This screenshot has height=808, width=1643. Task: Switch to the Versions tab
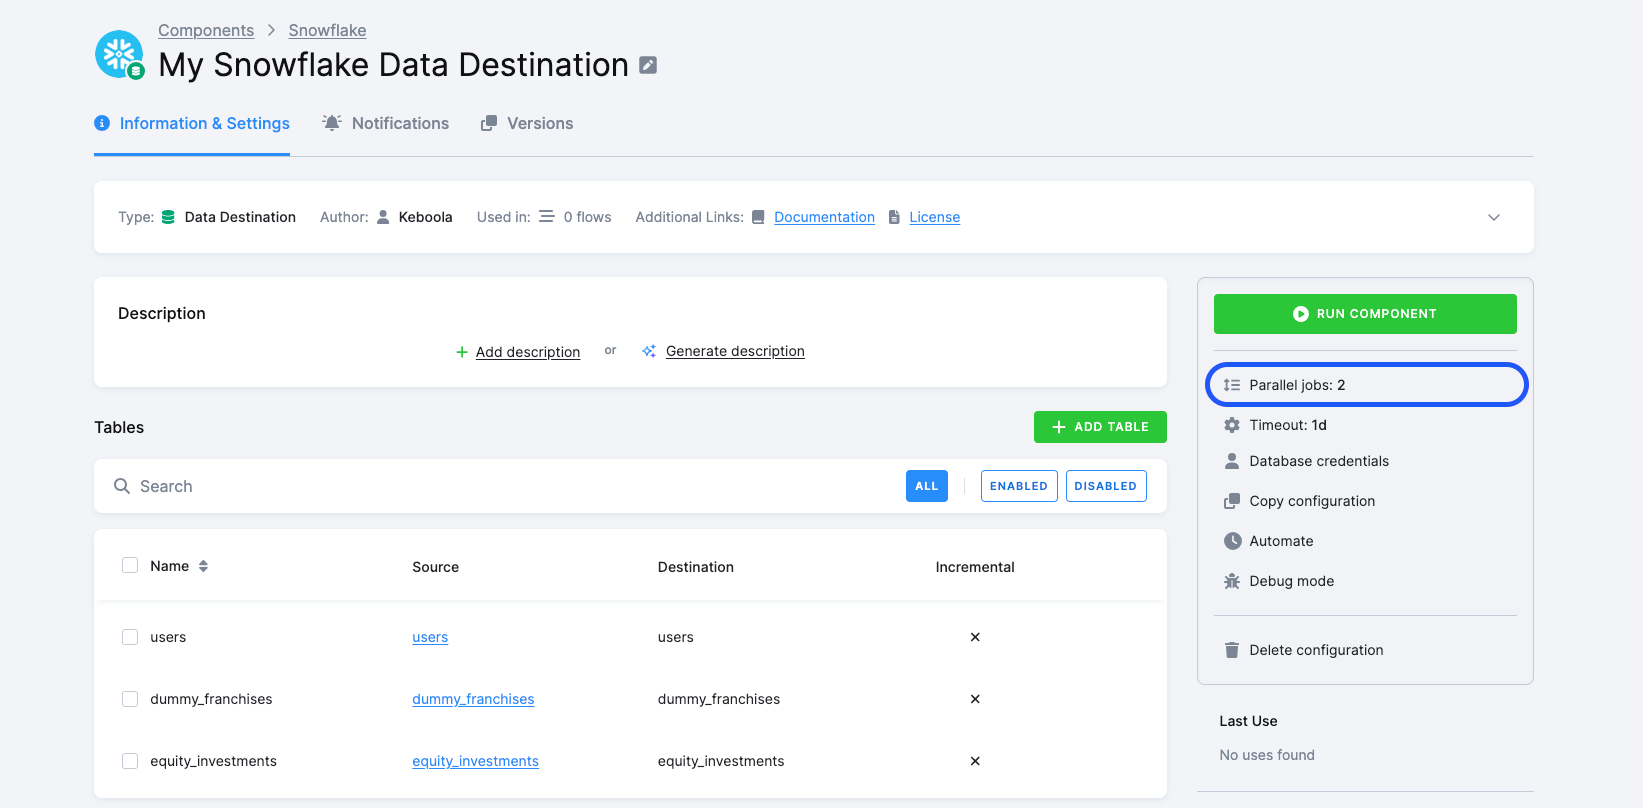[527, 123]
